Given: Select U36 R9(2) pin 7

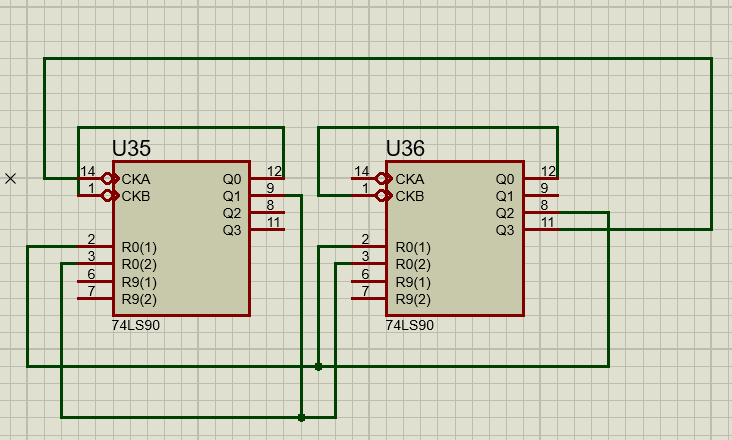Looking at the screenshot, I should pyautogui.click(x=369, y=298).
